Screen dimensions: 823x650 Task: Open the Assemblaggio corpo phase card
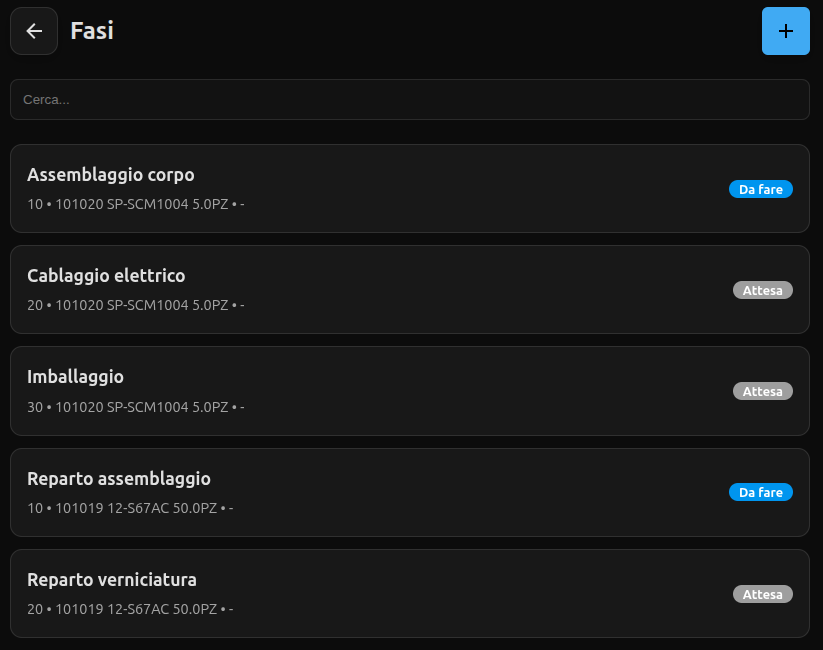(409, 189)
